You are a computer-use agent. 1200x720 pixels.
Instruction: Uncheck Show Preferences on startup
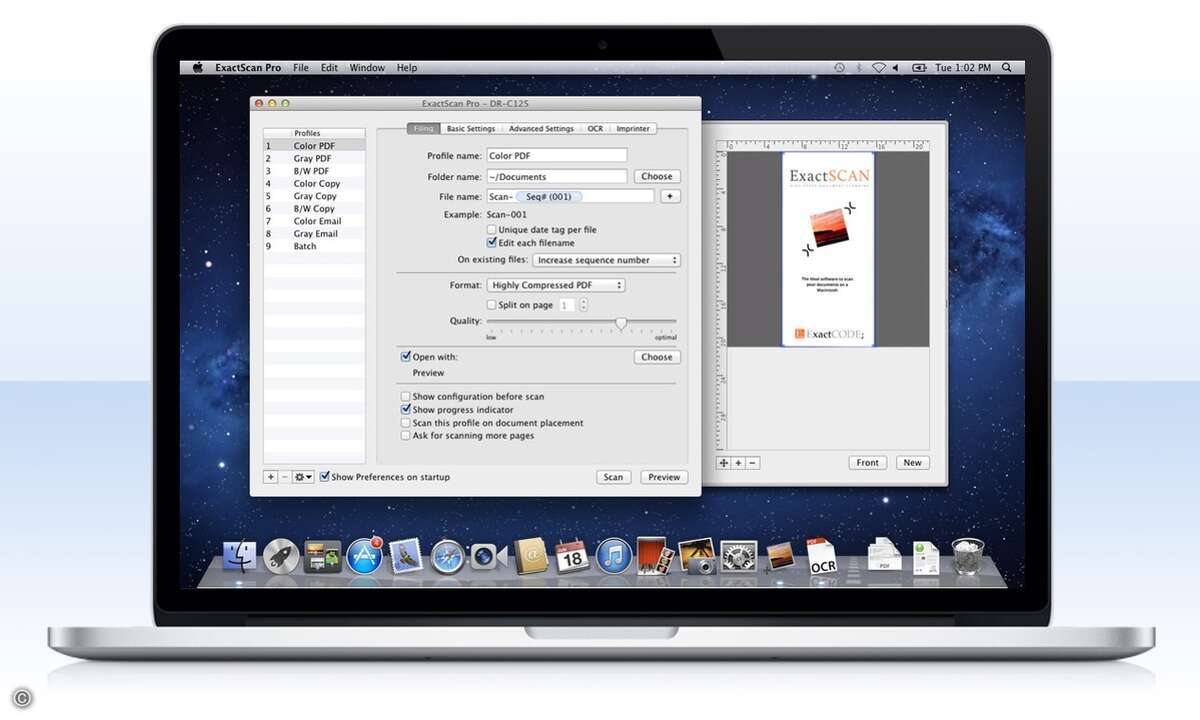coord(325,477)
